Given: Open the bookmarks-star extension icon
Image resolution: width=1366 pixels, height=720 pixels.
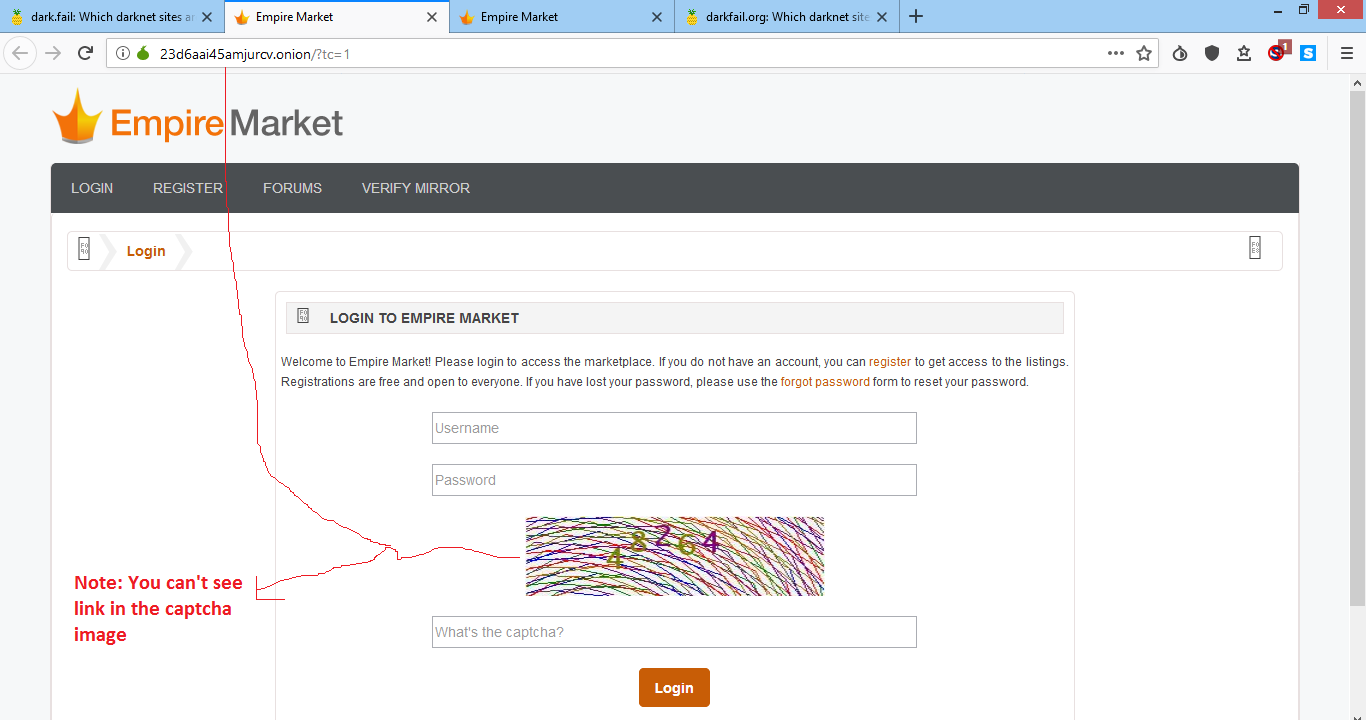Looking at the screenshot, I should click(x=1244, y=54).
